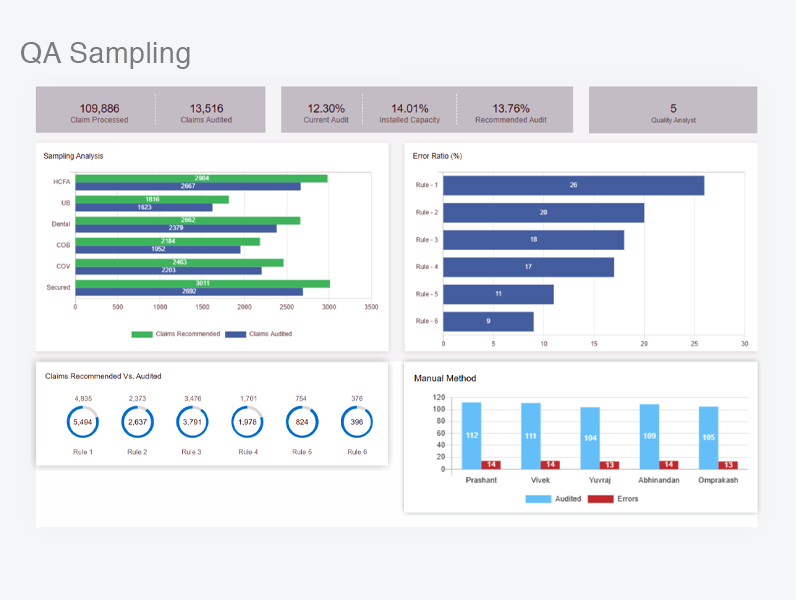
Task: Click the Claims Recommended Vs. Audited title
Action: point(103,376)
